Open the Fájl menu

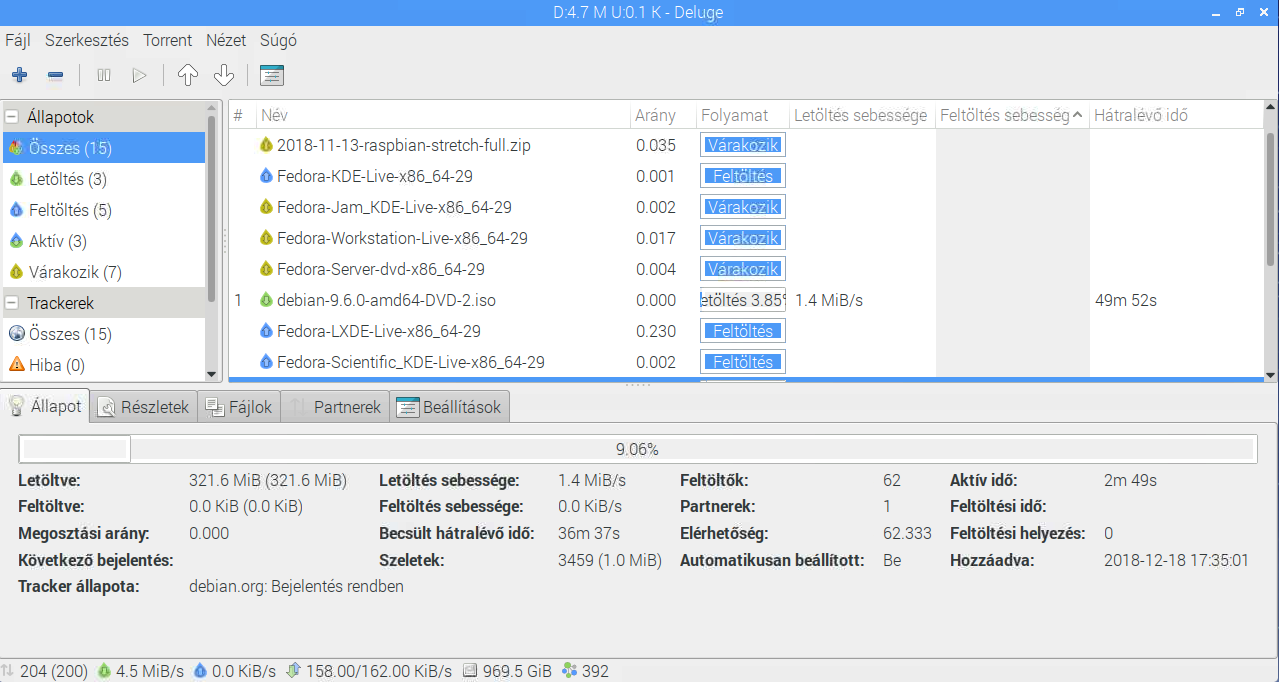17,41
